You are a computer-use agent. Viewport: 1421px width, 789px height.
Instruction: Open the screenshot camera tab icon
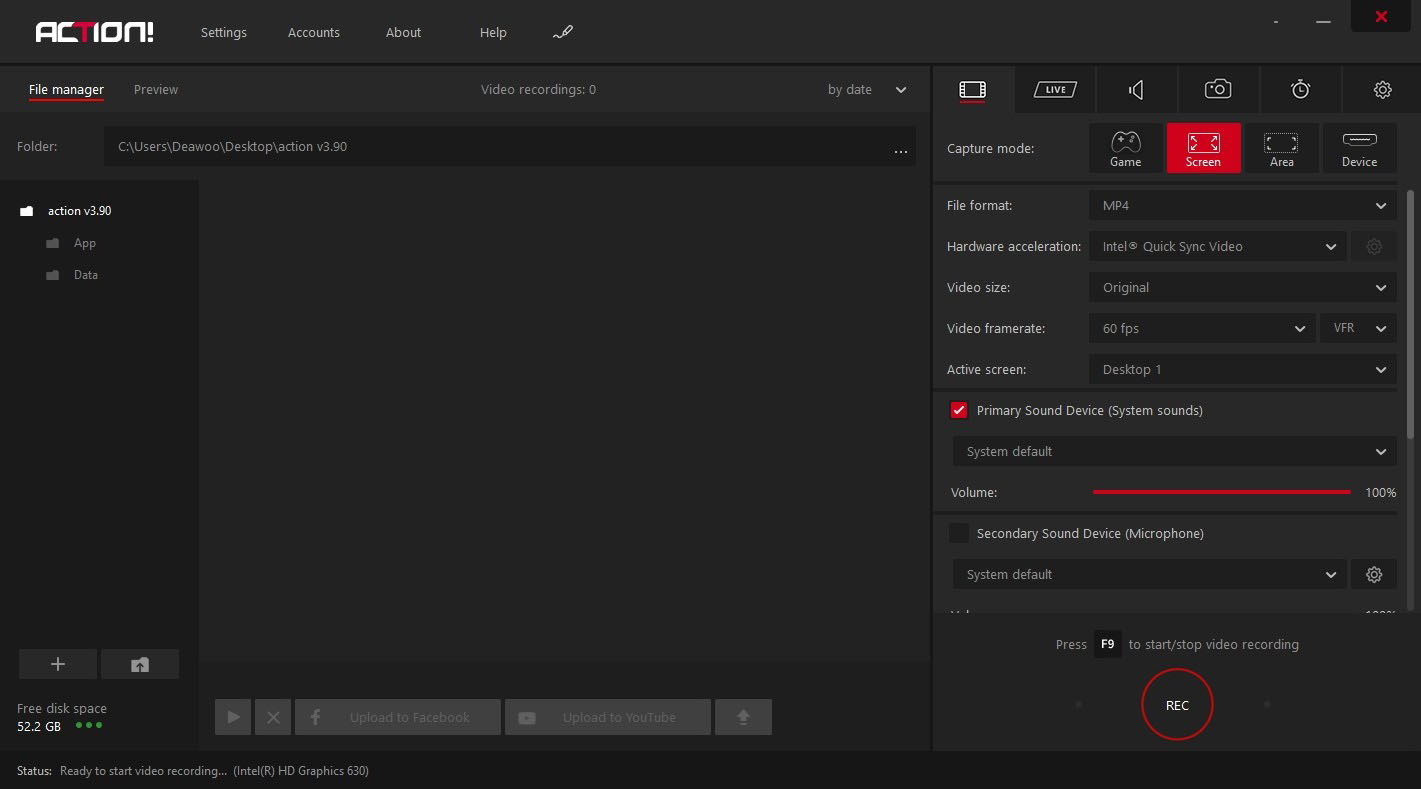[x=1218, y=90]
